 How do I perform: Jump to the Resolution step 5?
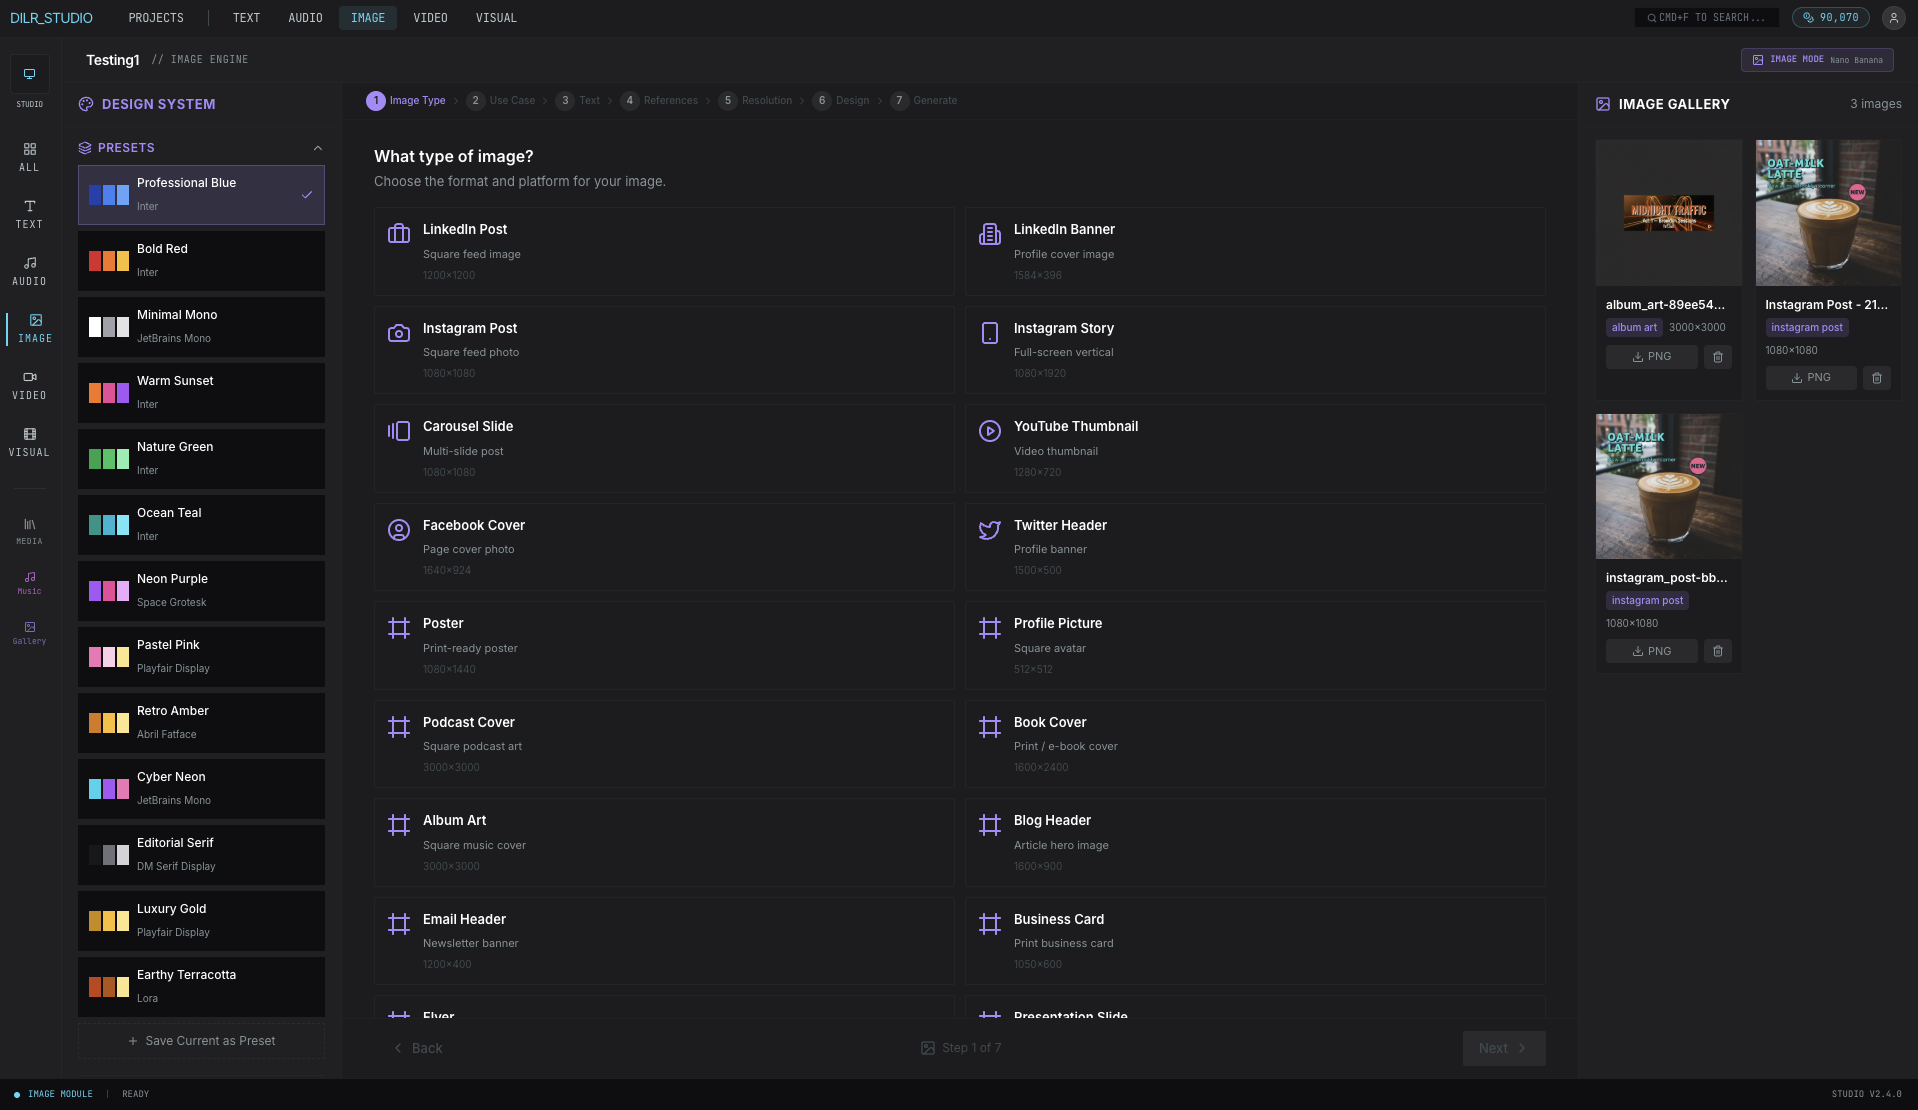(757, 101)
